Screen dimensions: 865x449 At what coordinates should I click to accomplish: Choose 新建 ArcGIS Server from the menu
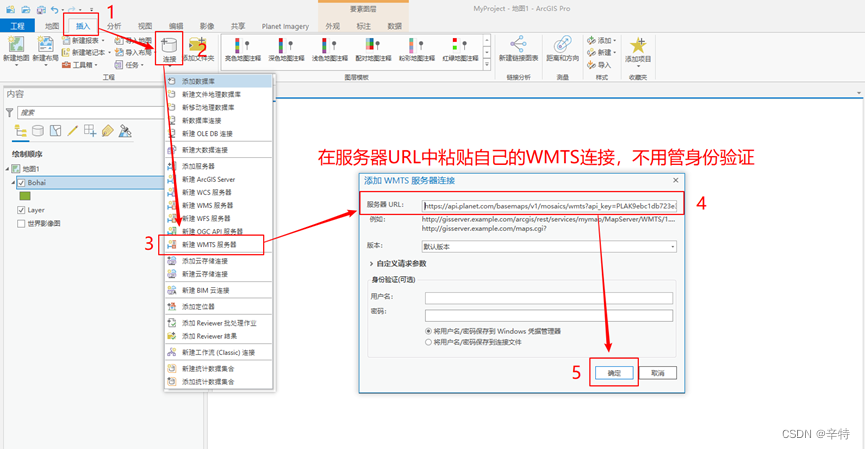[x=219, y=179]
